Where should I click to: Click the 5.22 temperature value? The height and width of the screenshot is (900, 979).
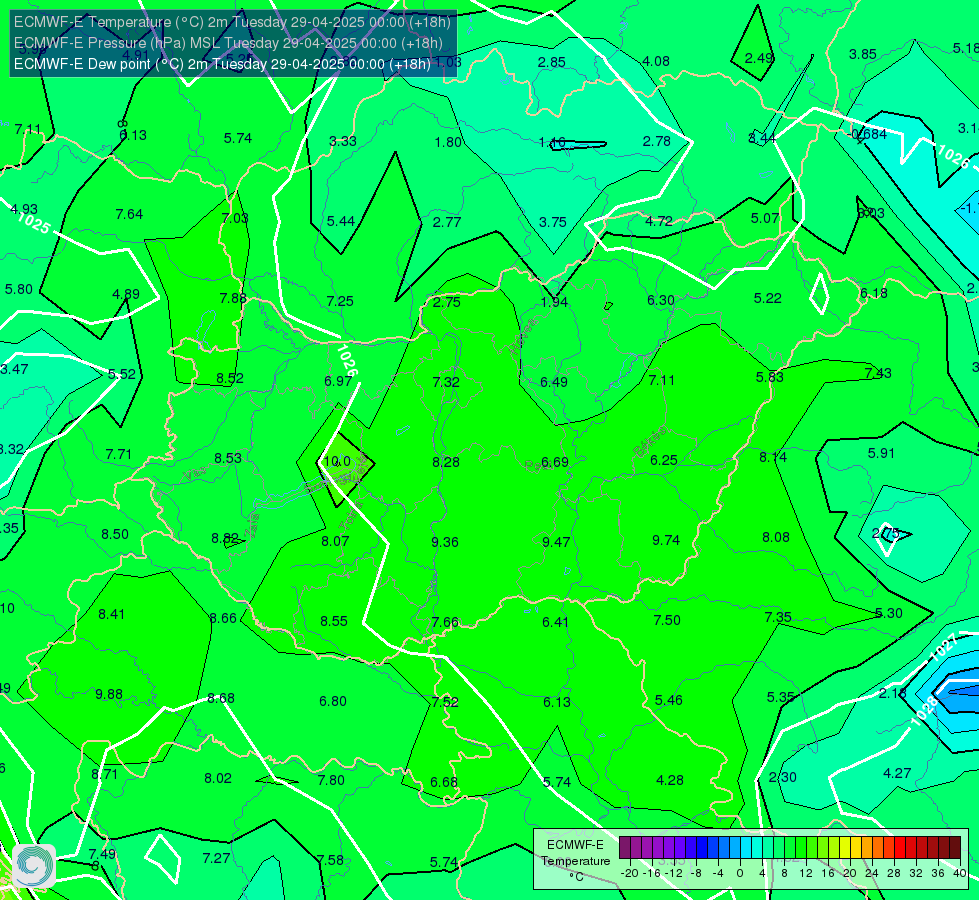(767, 299)
